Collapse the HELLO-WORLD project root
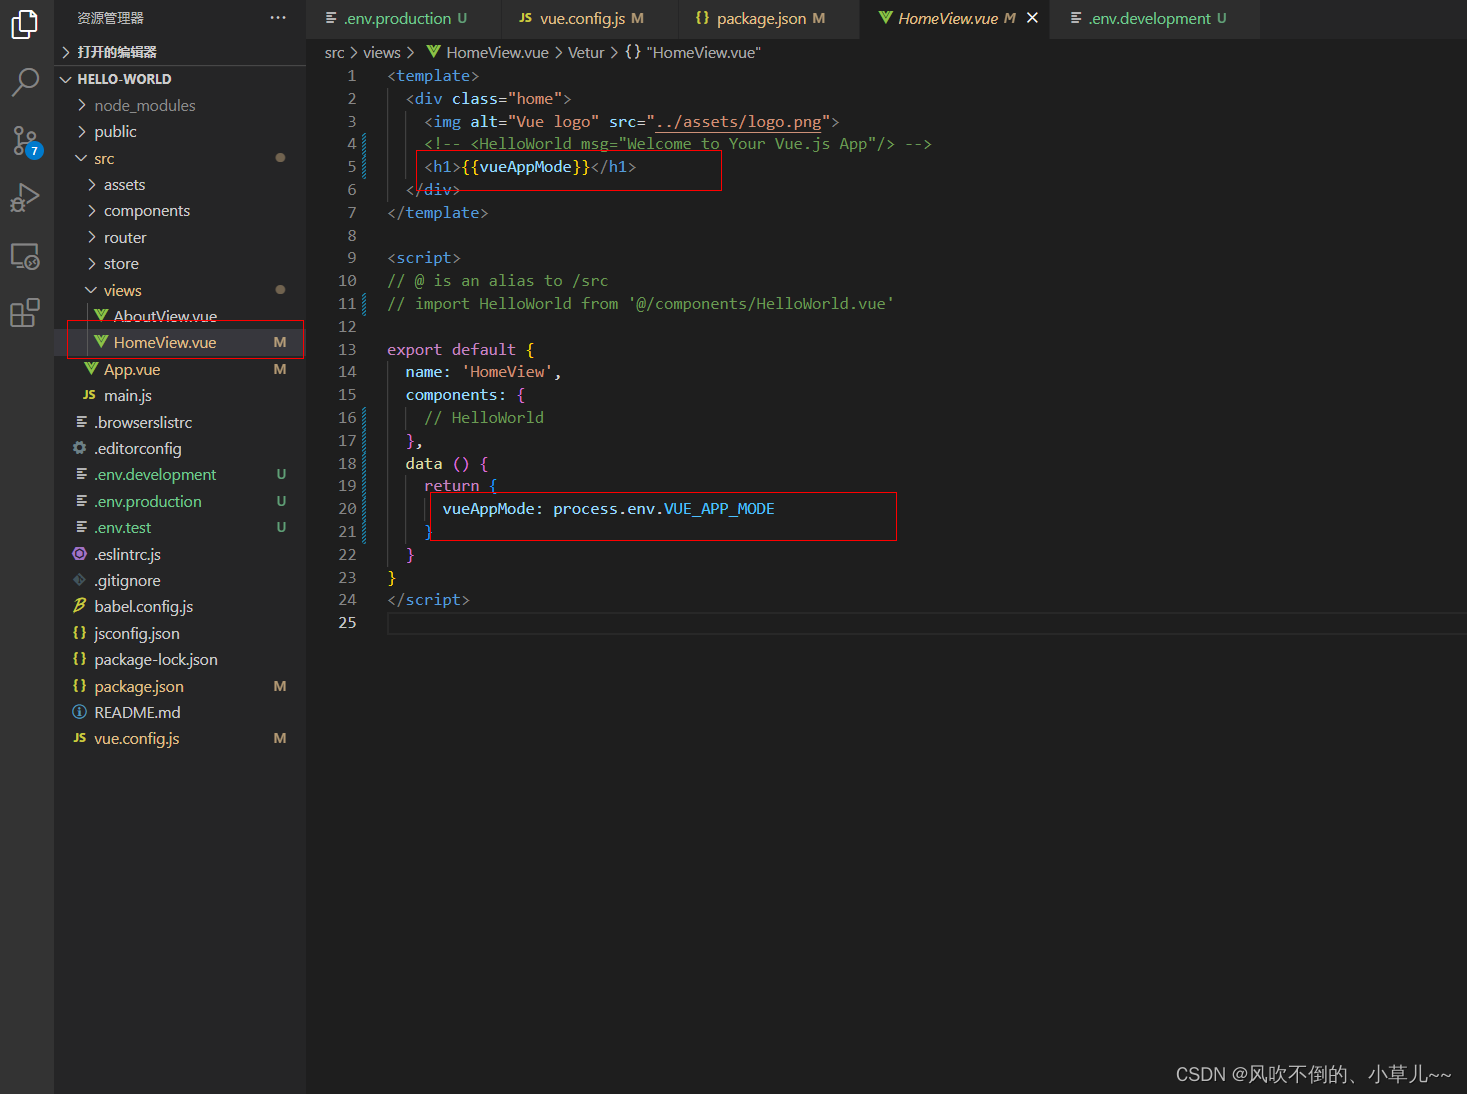Screen dimensions: 1467x1094 click(180, 79)
